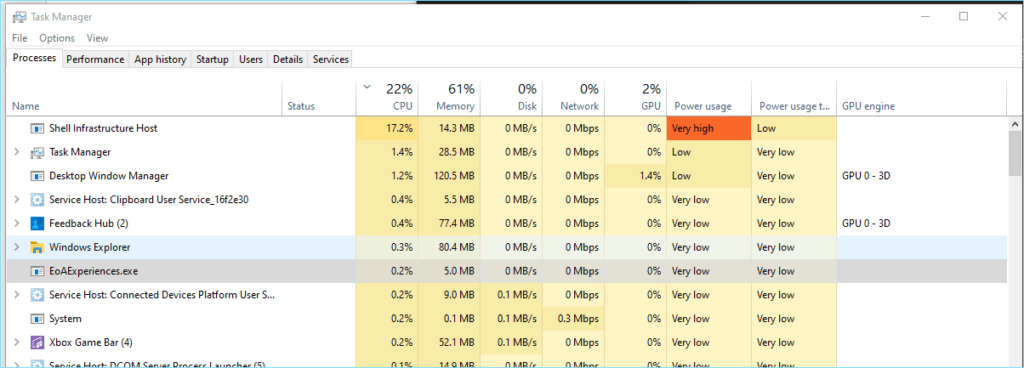Open the Startup tab

coord(212,59)
